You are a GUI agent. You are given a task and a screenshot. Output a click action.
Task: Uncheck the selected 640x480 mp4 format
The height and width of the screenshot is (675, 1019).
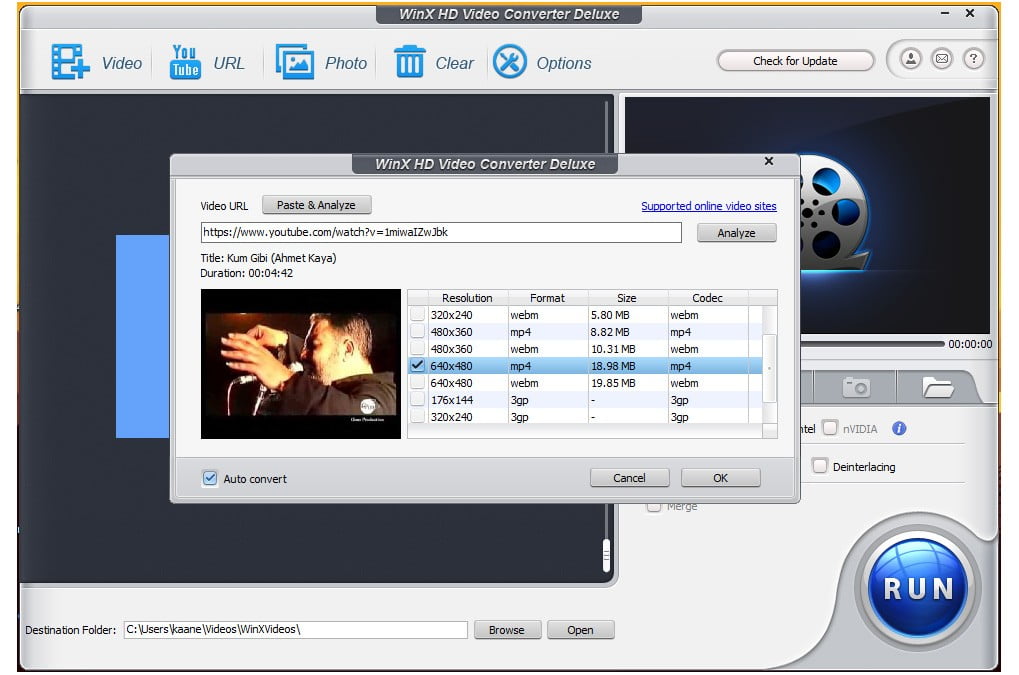pyautogui.click(x=417, y=365)
